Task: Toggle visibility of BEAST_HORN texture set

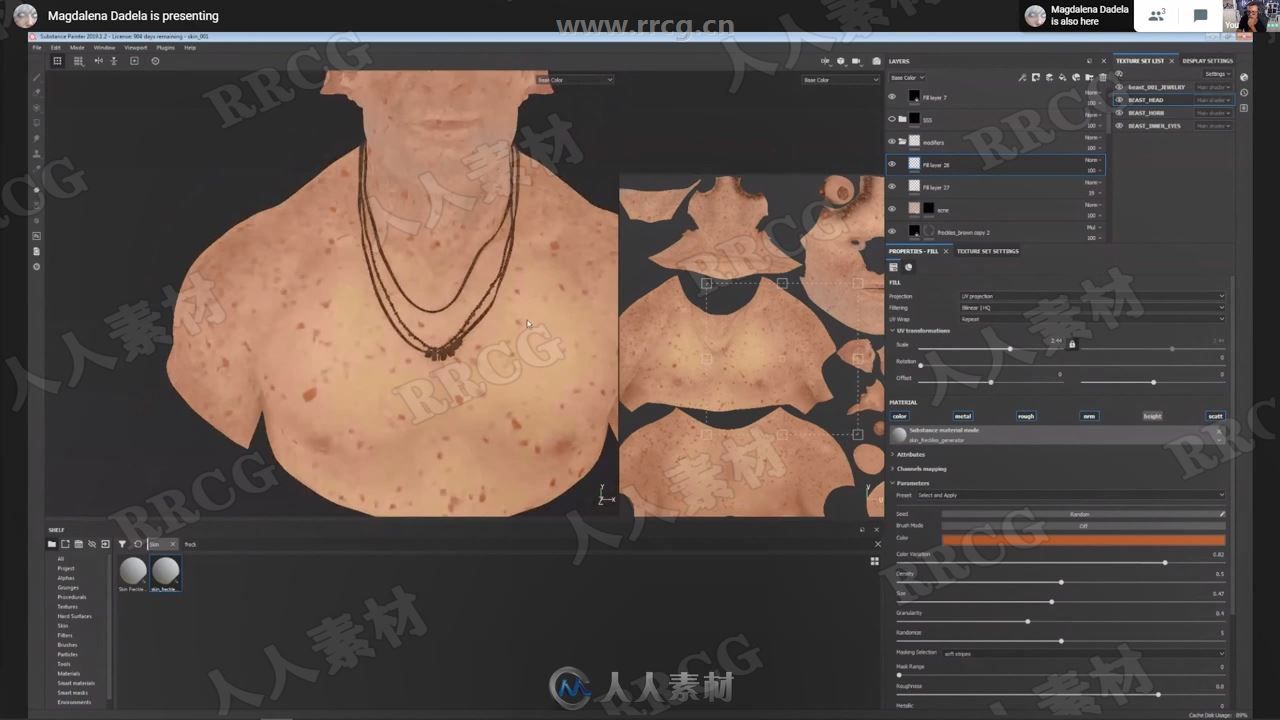Action: tap(1119, 113)
